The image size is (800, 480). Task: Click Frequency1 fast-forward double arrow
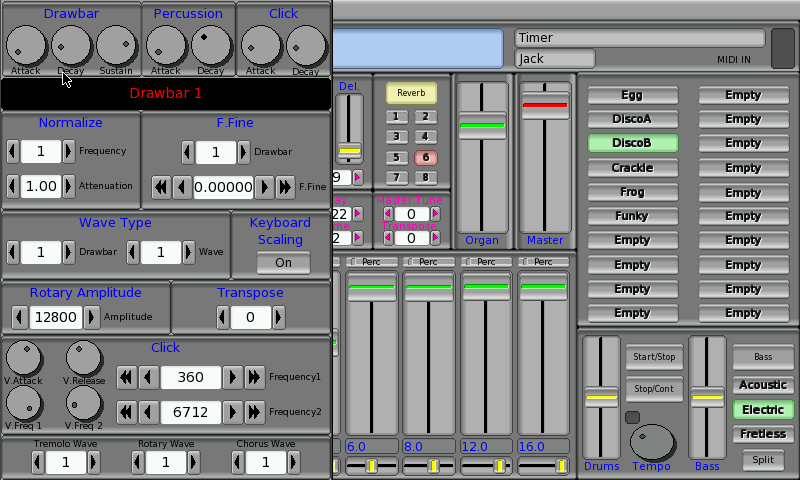point(254,377)
